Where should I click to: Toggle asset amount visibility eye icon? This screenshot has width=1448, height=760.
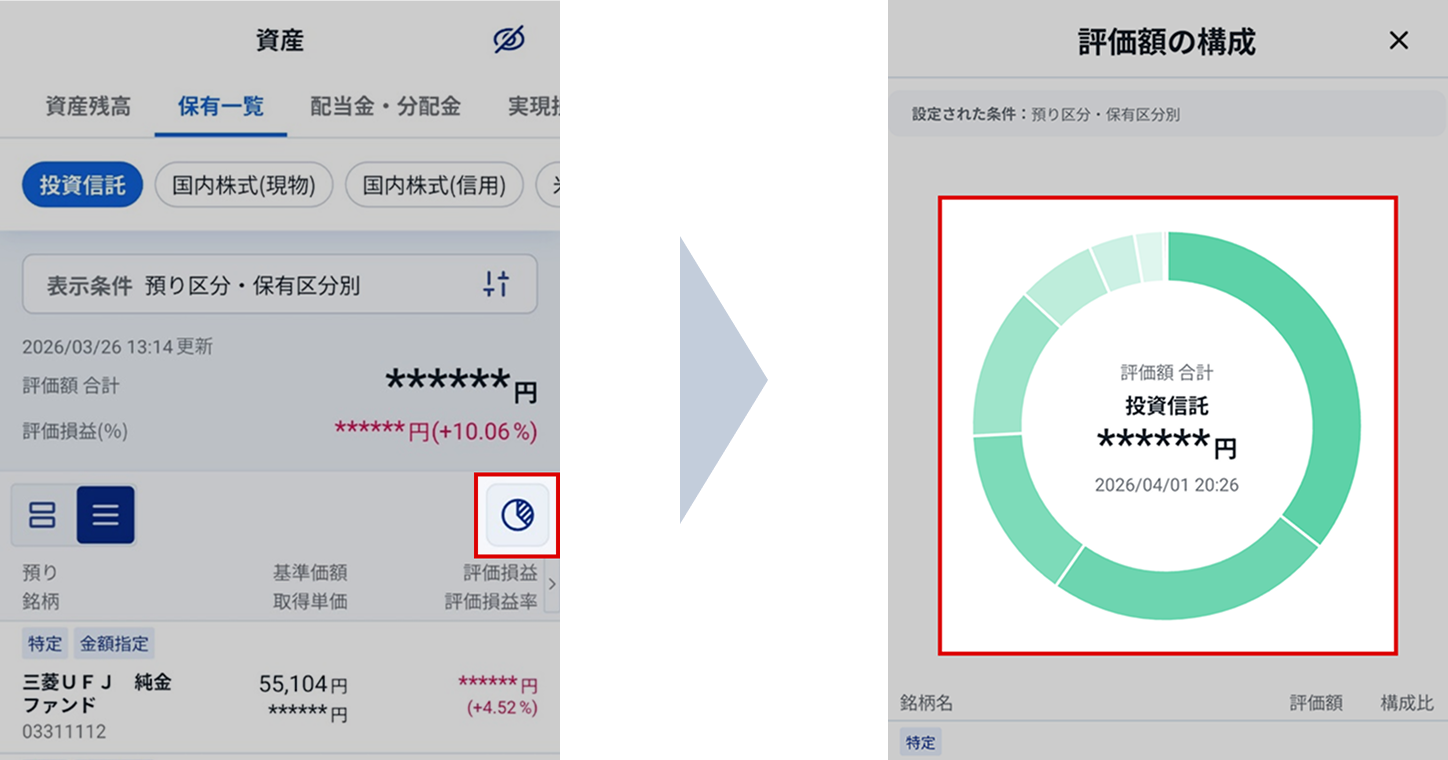tap(509, 41)
